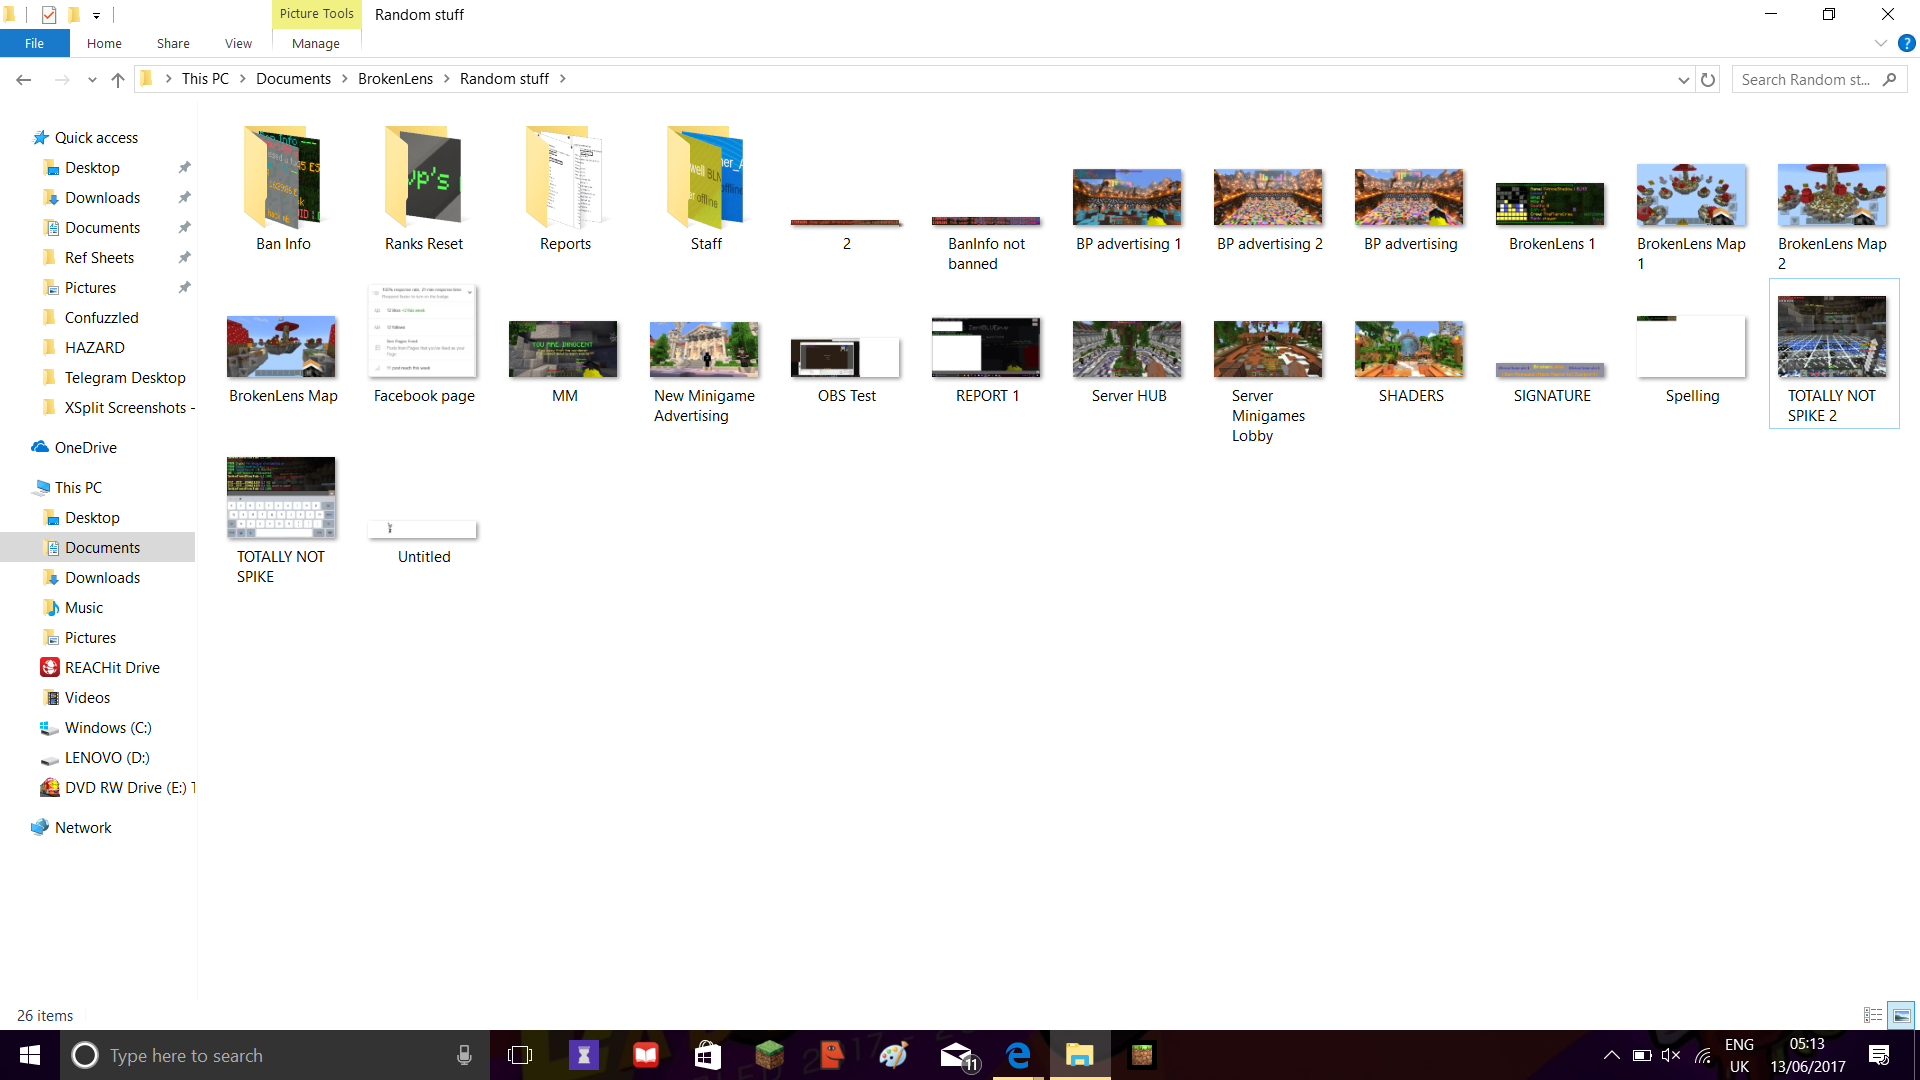Select OneDrive in navigation pane
The image size is (1920, 1080).
(85, 448)
